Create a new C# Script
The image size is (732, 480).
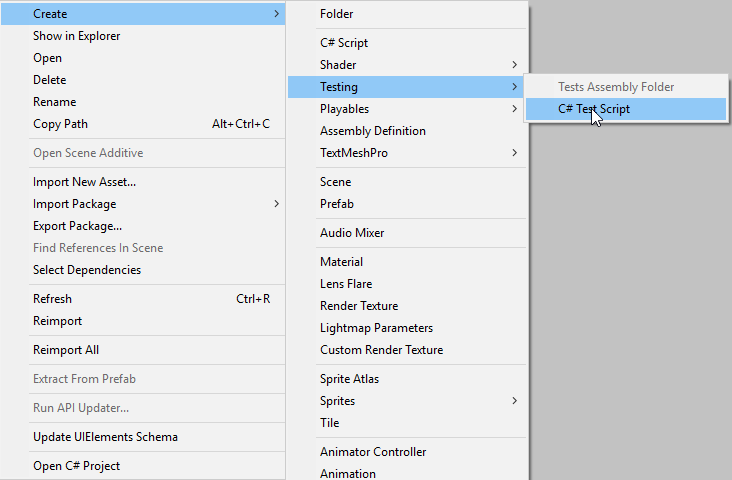407,43
